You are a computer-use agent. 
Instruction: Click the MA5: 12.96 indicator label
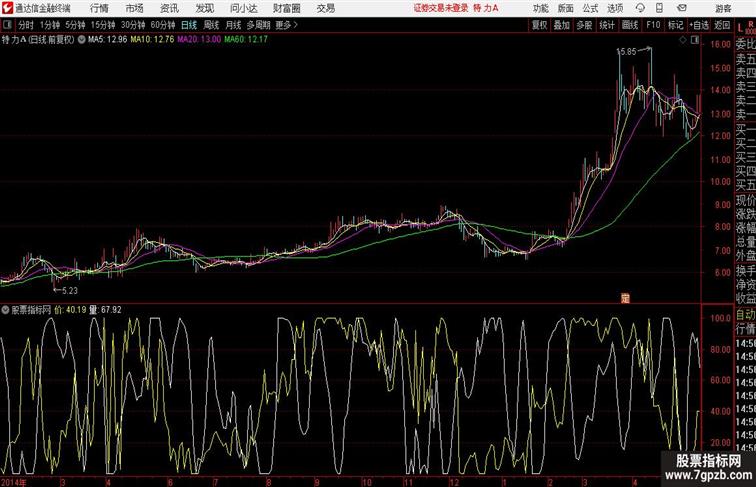tap(108, 40)
